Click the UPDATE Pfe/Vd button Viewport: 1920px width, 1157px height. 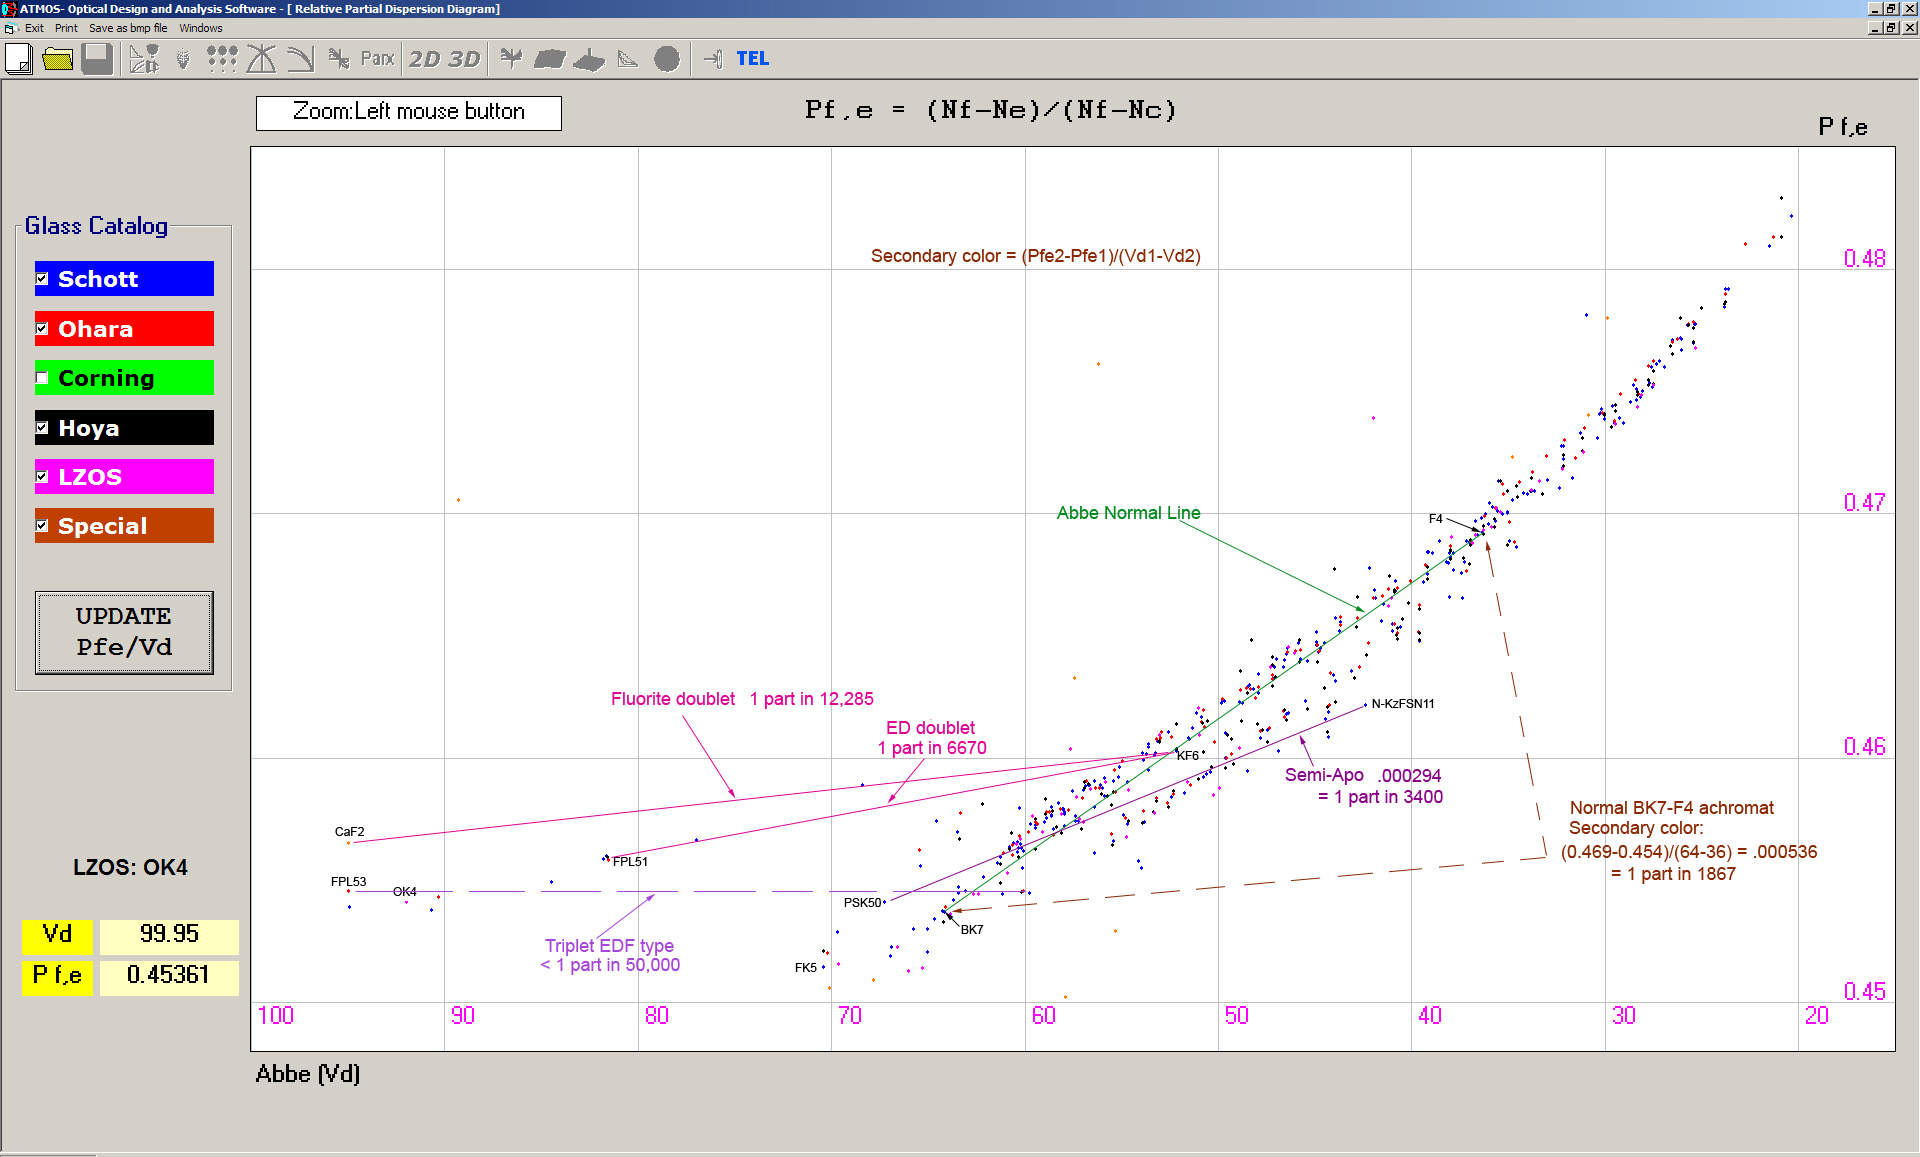pos(124,632)
